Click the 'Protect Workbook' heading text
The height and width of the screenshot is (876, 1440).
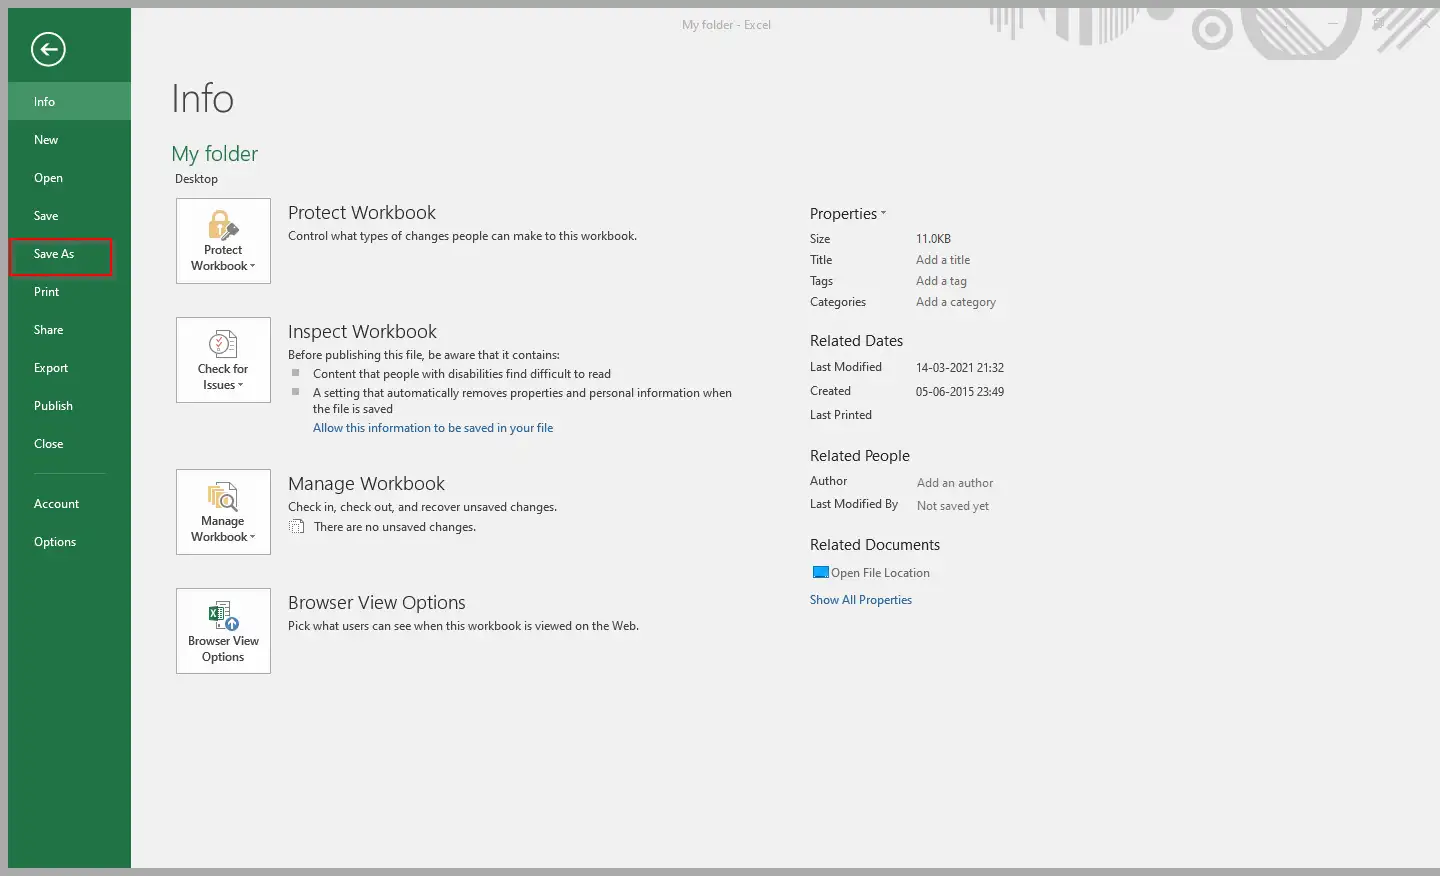(x=362, y=212)
